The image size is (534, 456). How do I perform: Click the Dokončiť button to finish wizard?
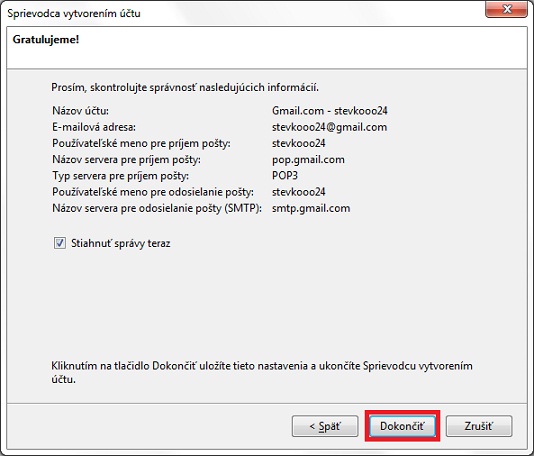[402, 426]
